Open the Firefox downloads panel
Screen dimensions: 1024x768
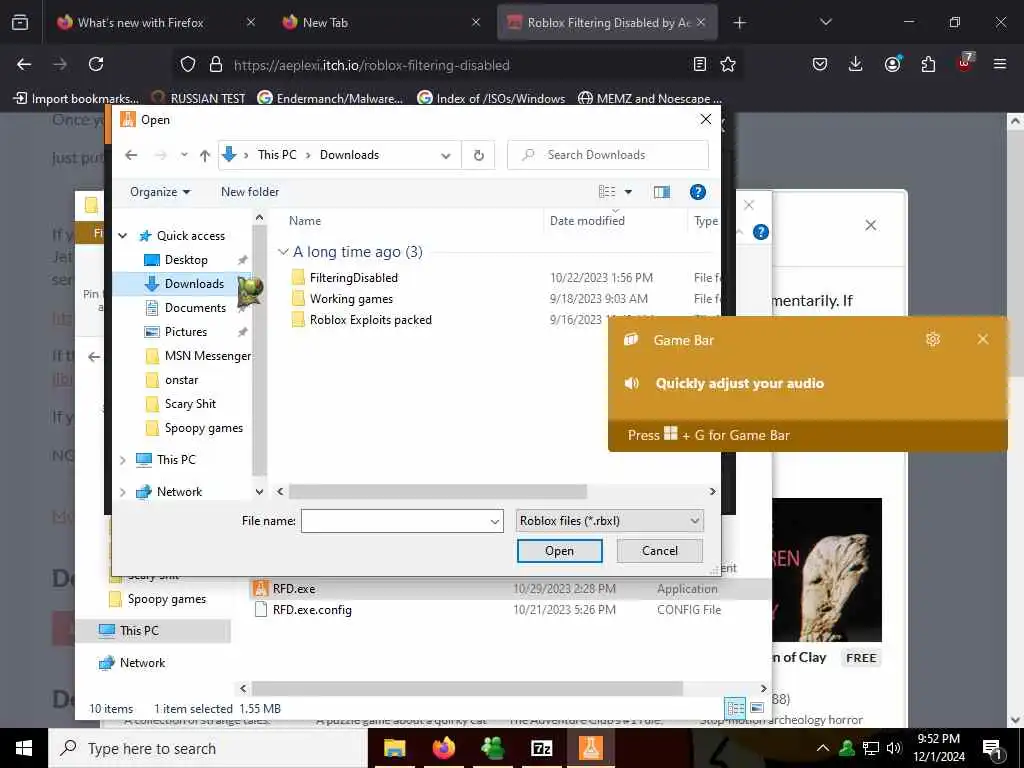point(856,64)
